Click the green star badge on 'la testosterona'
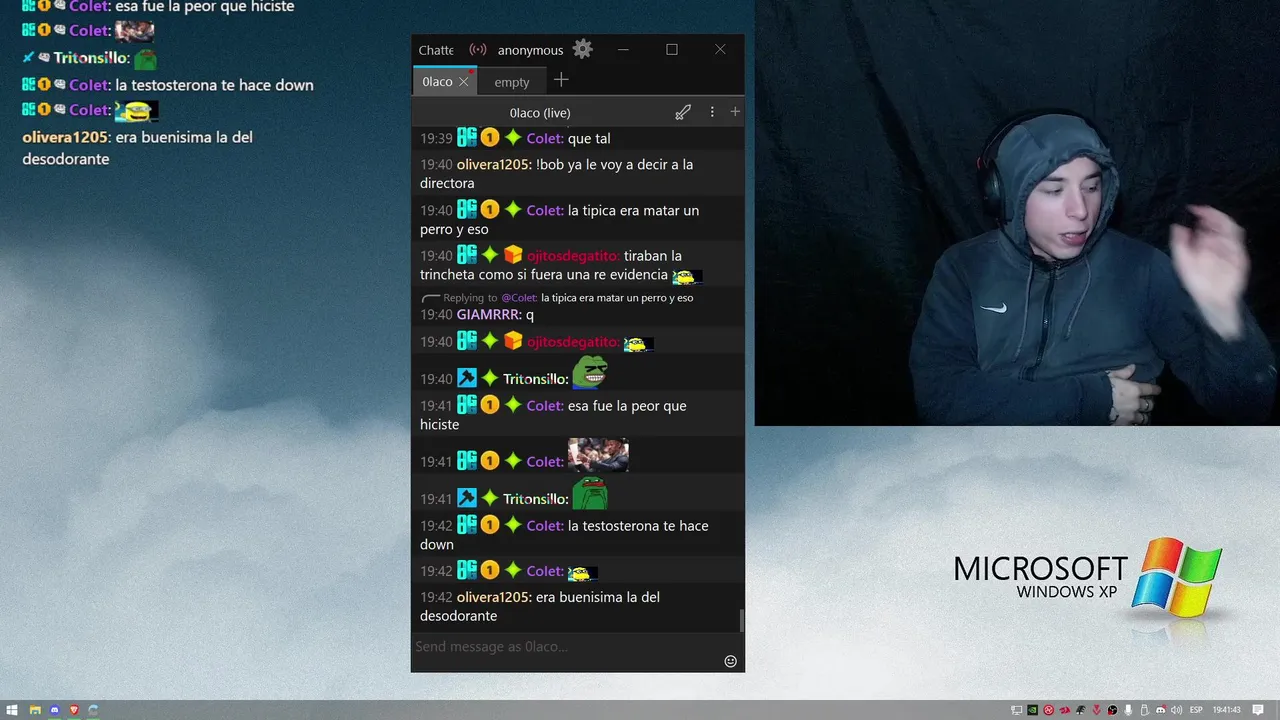The height and width of the screenshot is (720, 1280). pos(513,525)
